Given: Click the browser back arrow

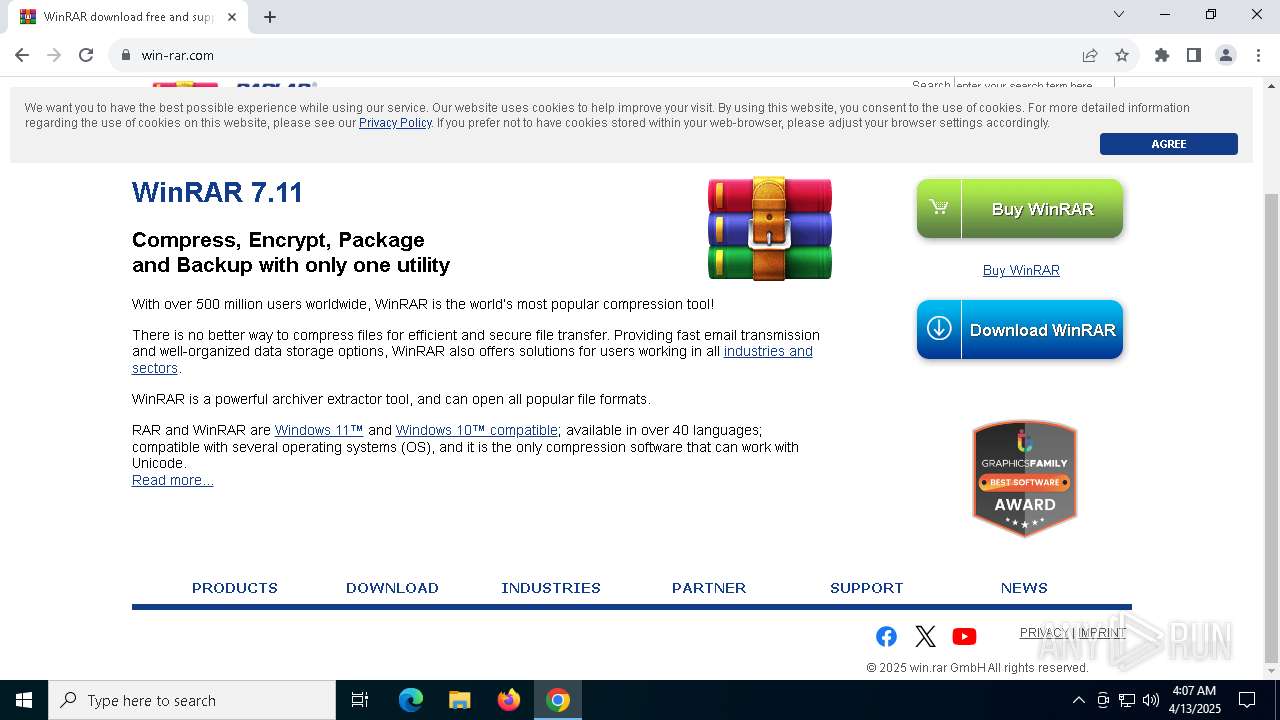Looking at the screenshot, I should tap(22, 55).
